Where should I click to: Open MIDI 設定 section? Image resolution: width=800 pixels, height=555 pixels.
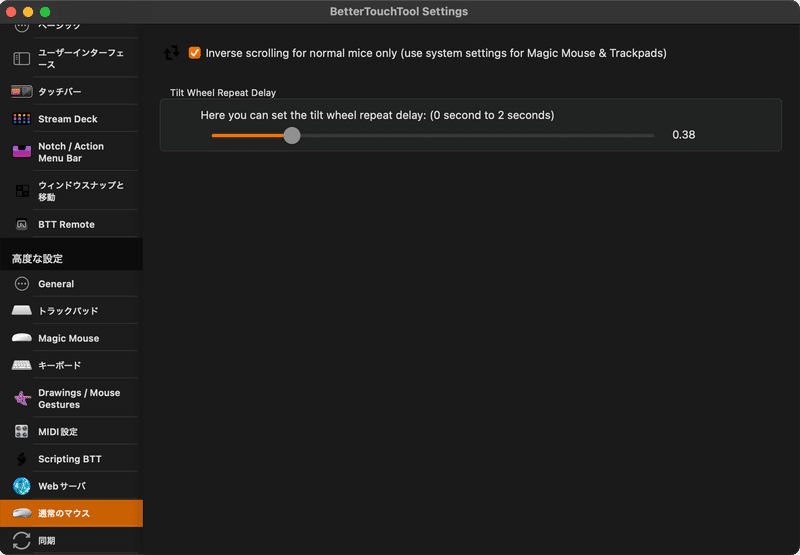[x=71, y=432]
